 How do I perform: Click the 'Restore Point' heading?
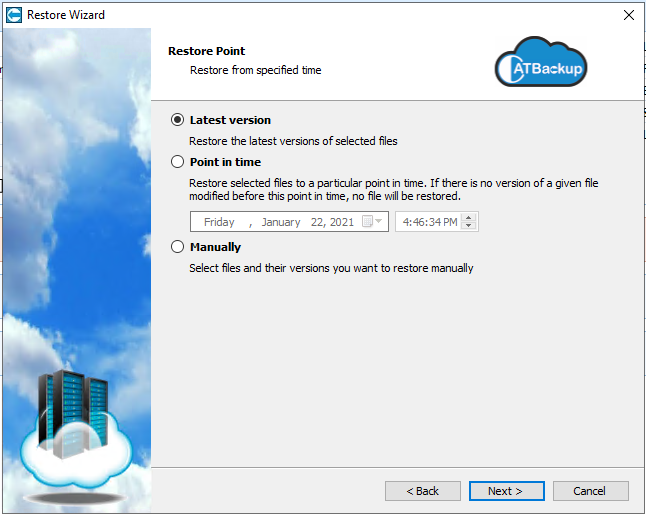[x=206, y=51]
